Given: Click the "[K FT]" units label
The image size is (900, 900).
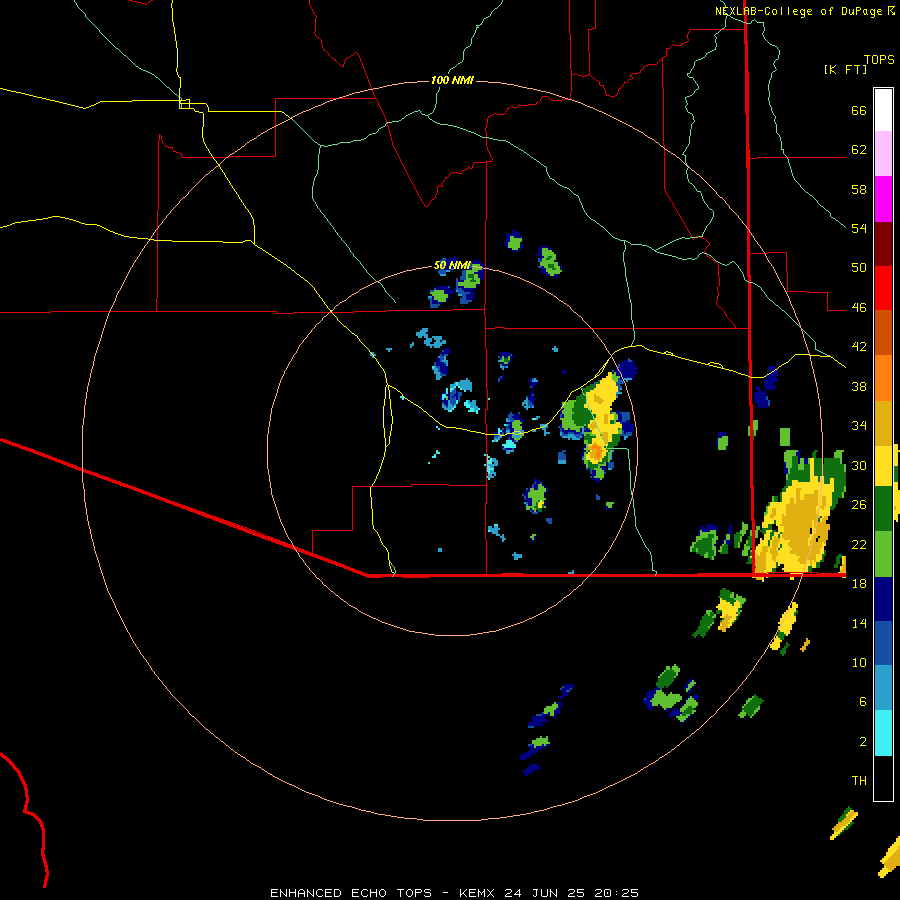Looking at the screenshot, I should point(845,69).
